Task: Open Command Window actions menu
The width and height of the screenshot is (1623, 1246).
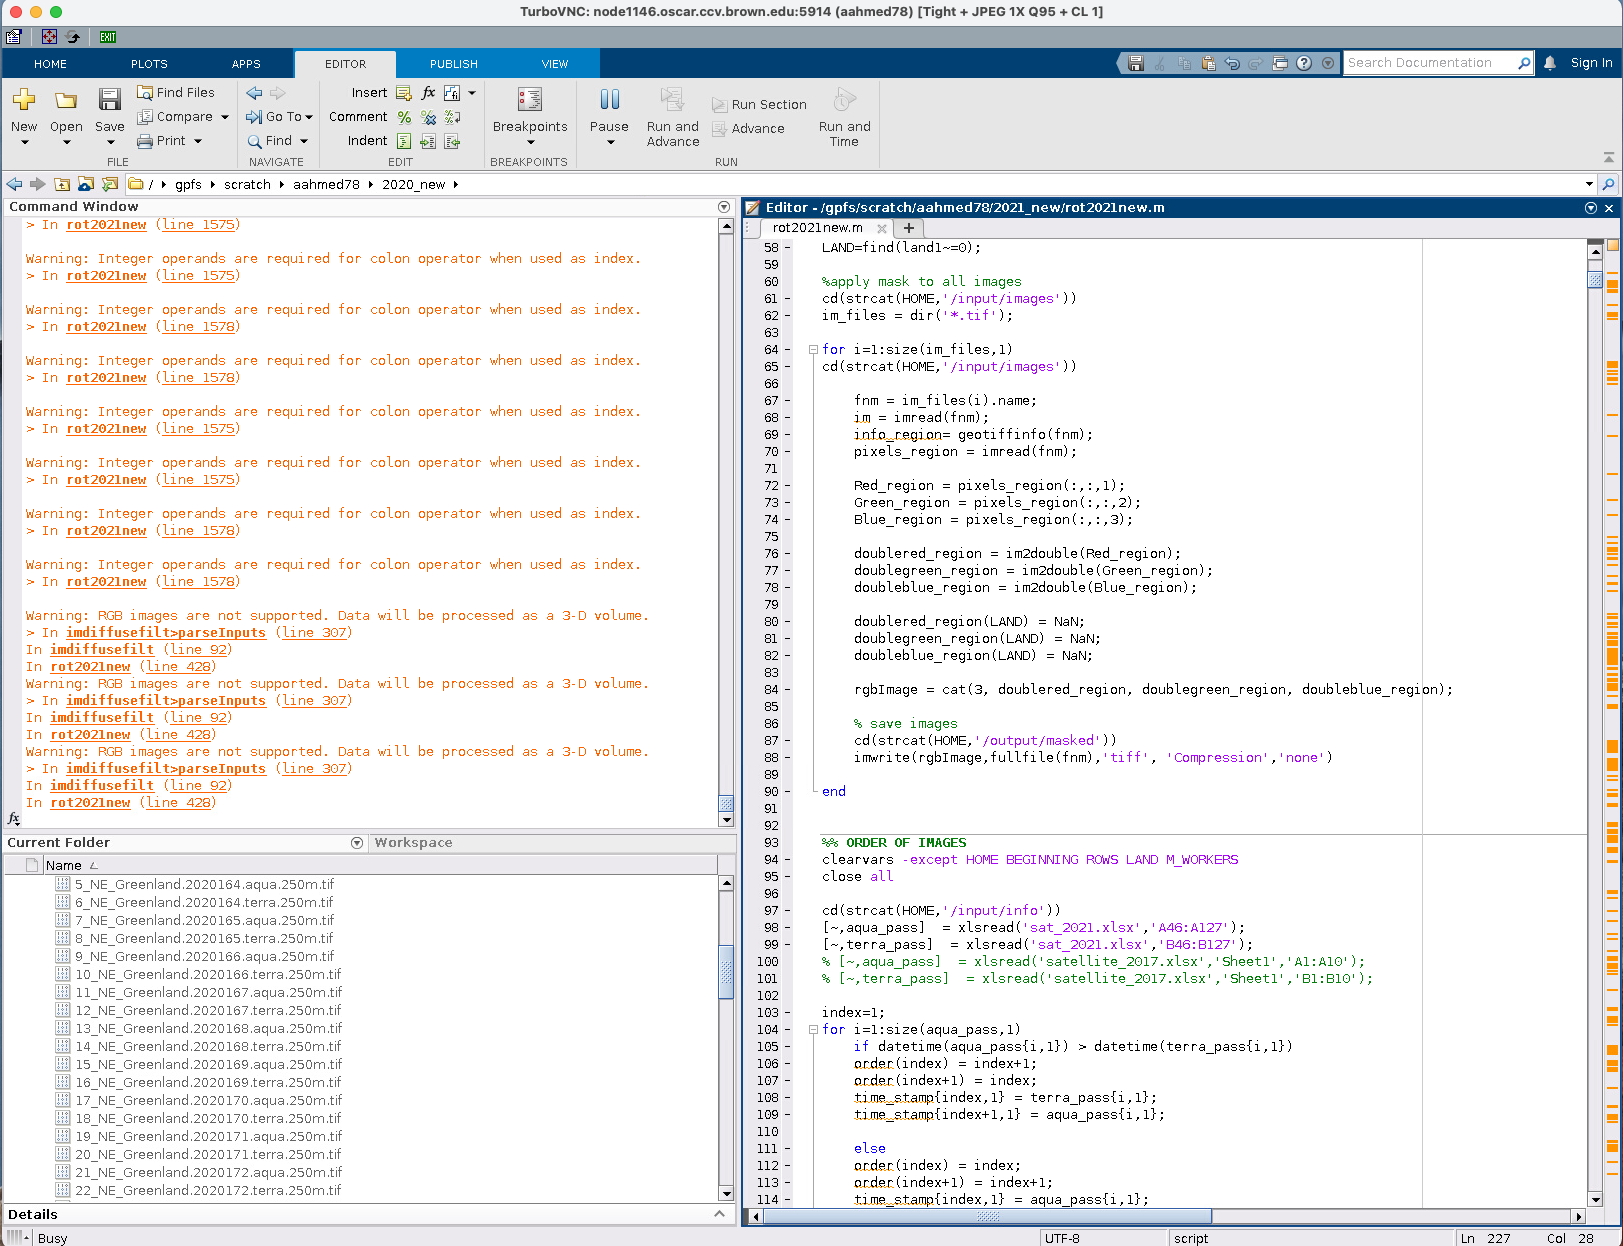Action: tap(724, 207)
